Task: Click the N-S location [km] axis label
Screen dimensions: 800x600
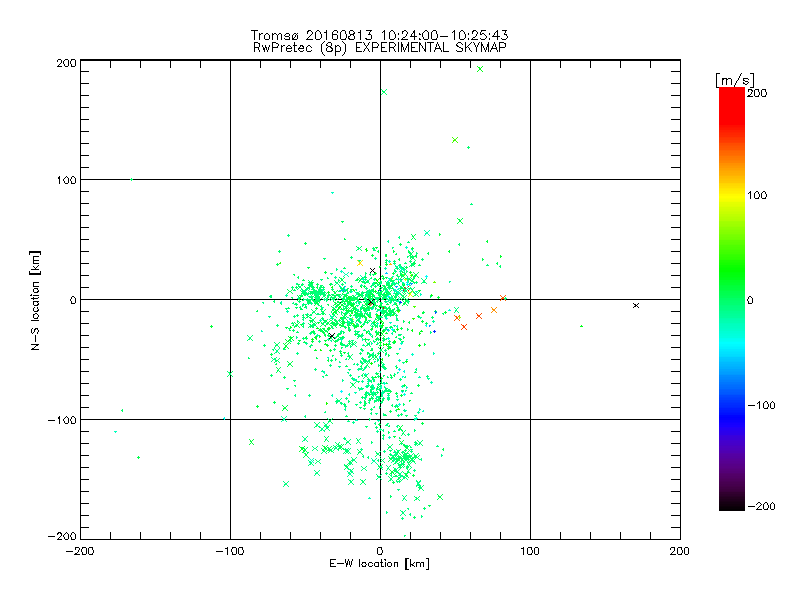Action: pyautogui.click(x=35, y=301)
